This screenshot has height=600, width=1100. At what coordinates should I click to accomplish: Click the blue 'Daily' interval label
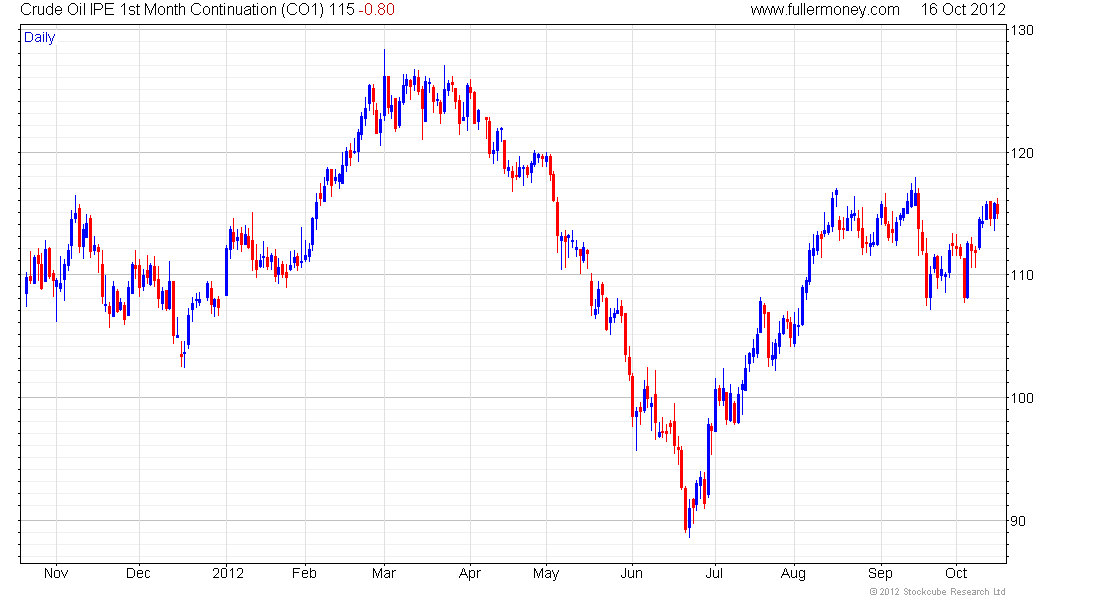[39, 37]
